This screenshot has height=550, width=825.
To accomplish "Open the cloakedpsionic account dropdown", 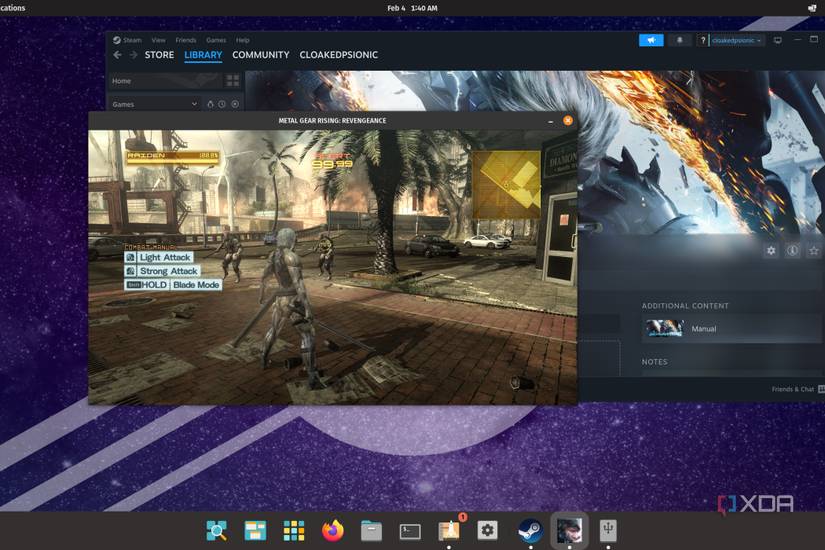I will (x=735, y=40).
